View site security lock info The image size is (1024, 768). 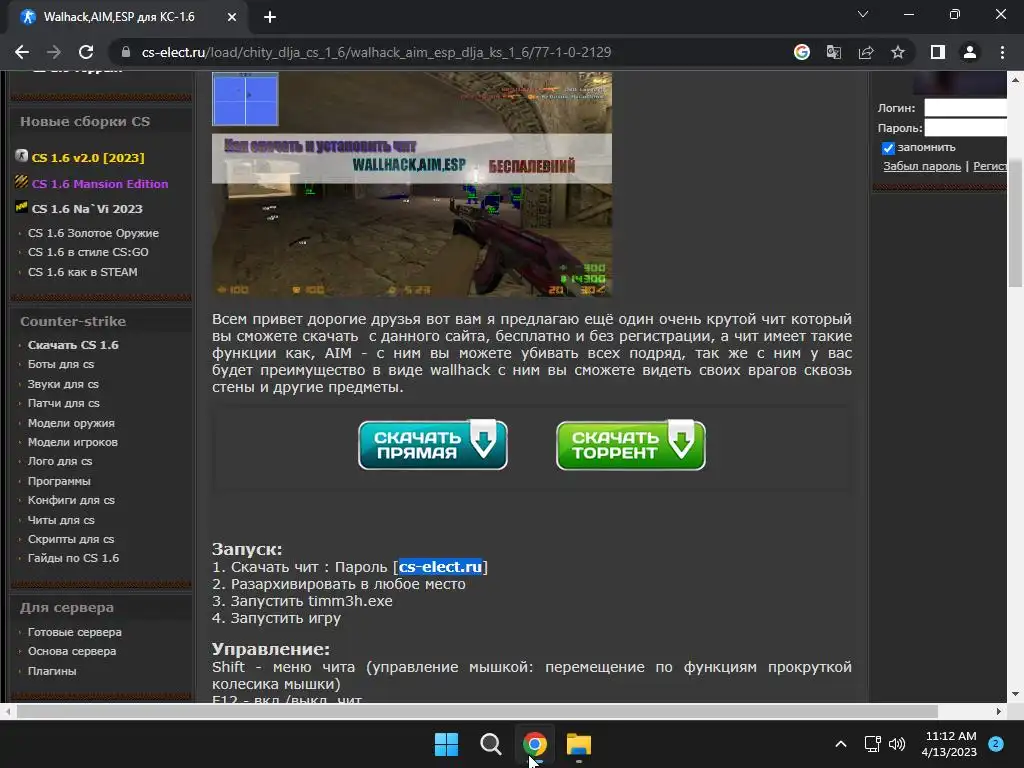pyautogui.click(x=127, y=52)
